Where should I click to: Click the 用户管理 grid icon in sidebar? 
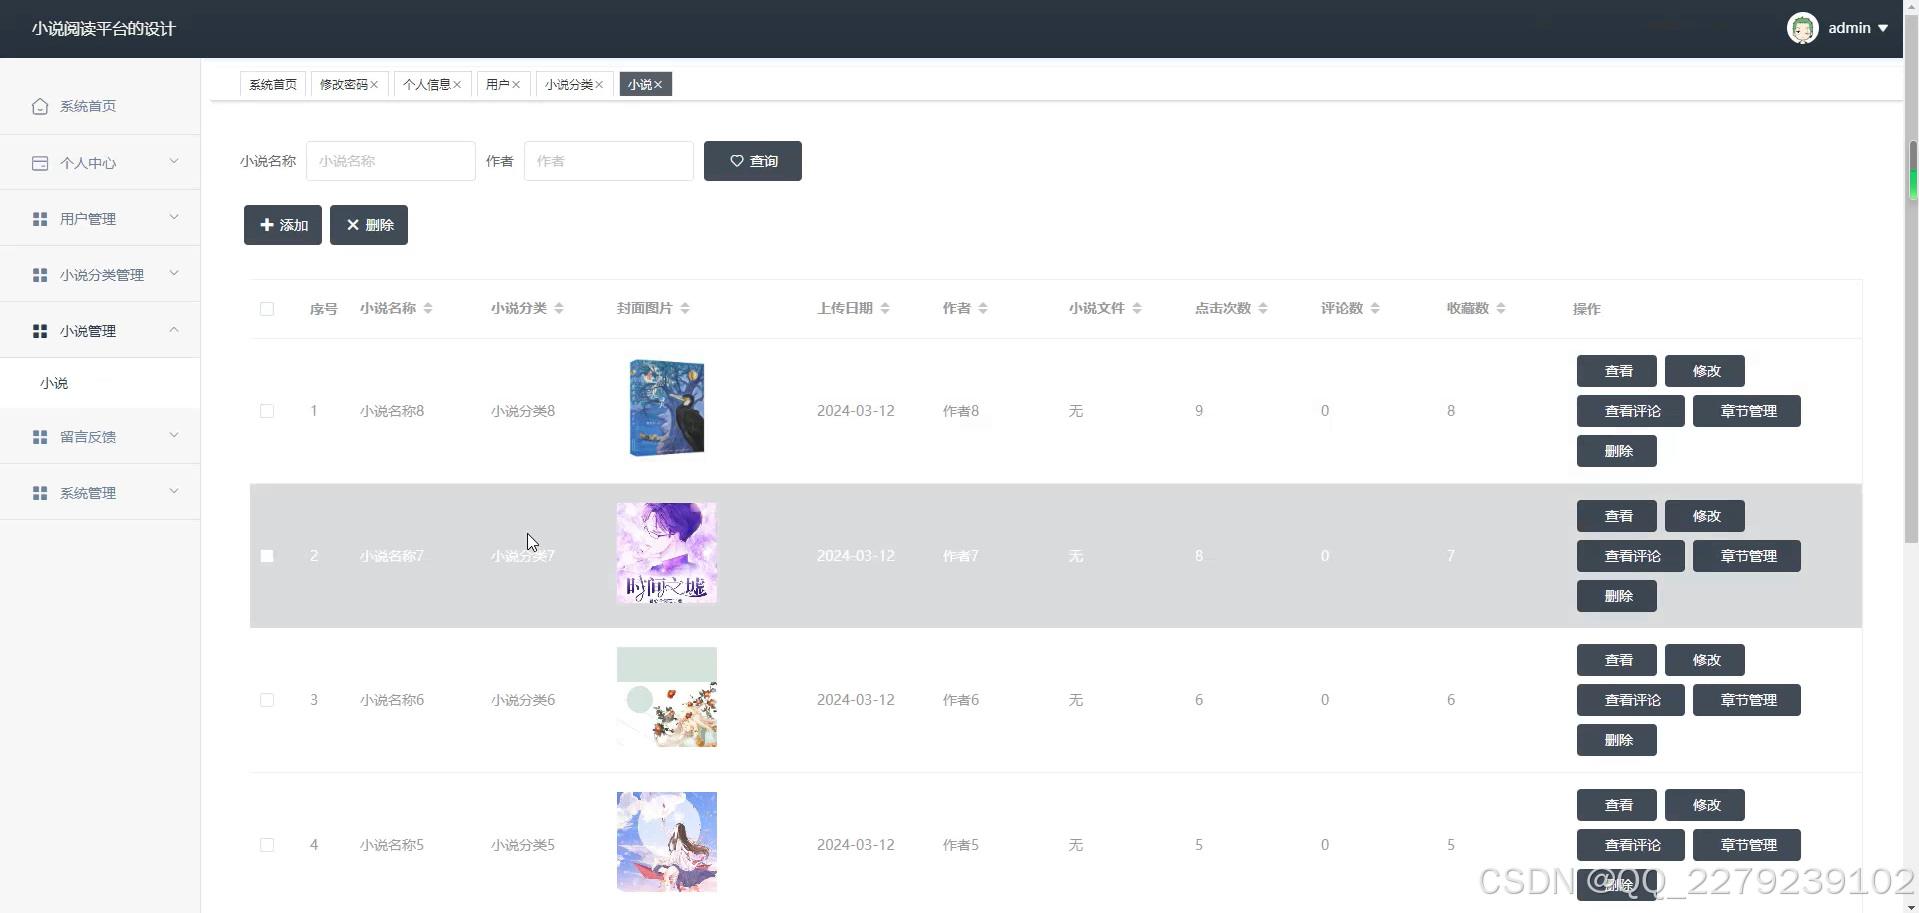pyautogui.click(x=40, y=218)
